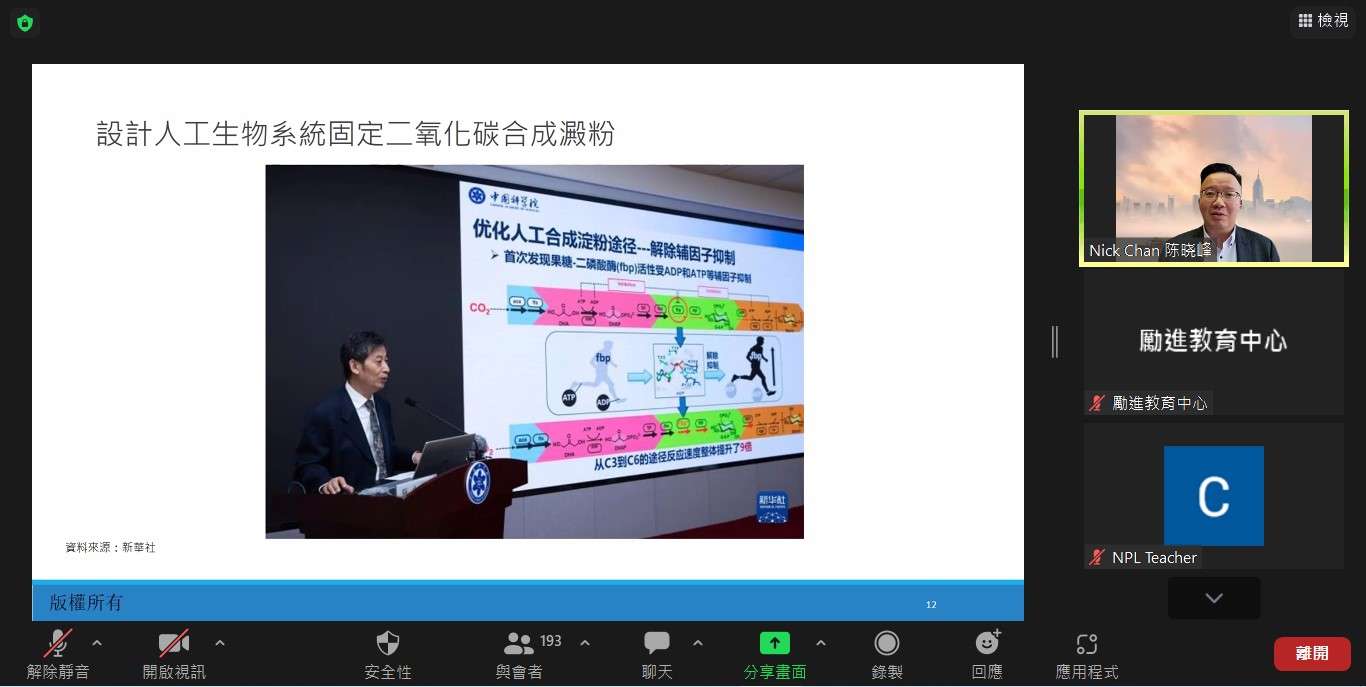Open the View (檢視) layout menu
The height and width of the screenshot is (687, 1366).
click(1323, 20)
